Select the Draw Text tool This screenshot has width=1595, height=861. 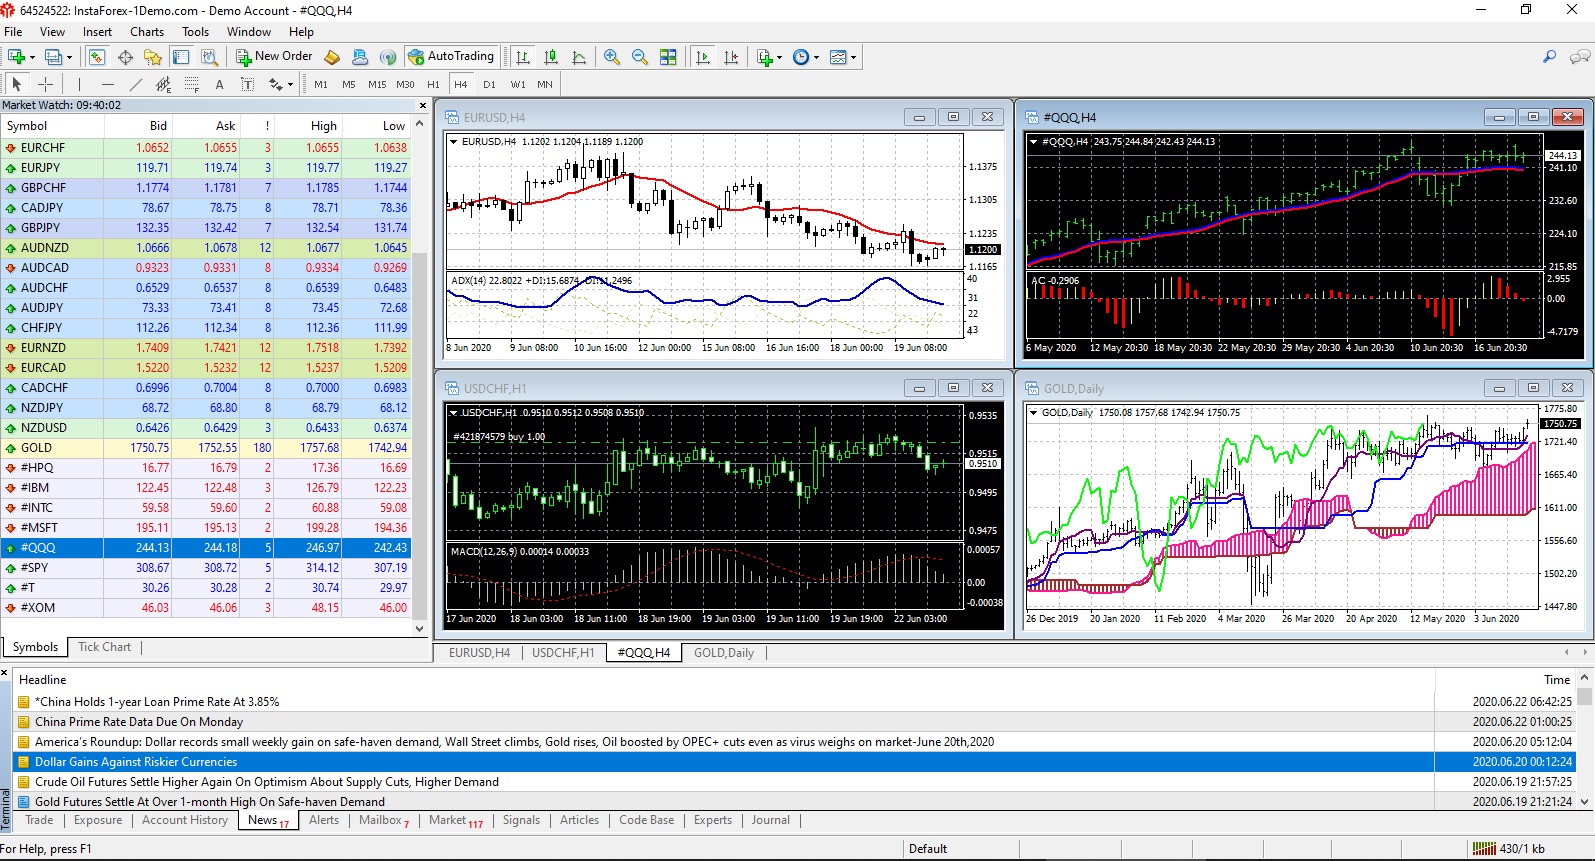coord(219,84)
